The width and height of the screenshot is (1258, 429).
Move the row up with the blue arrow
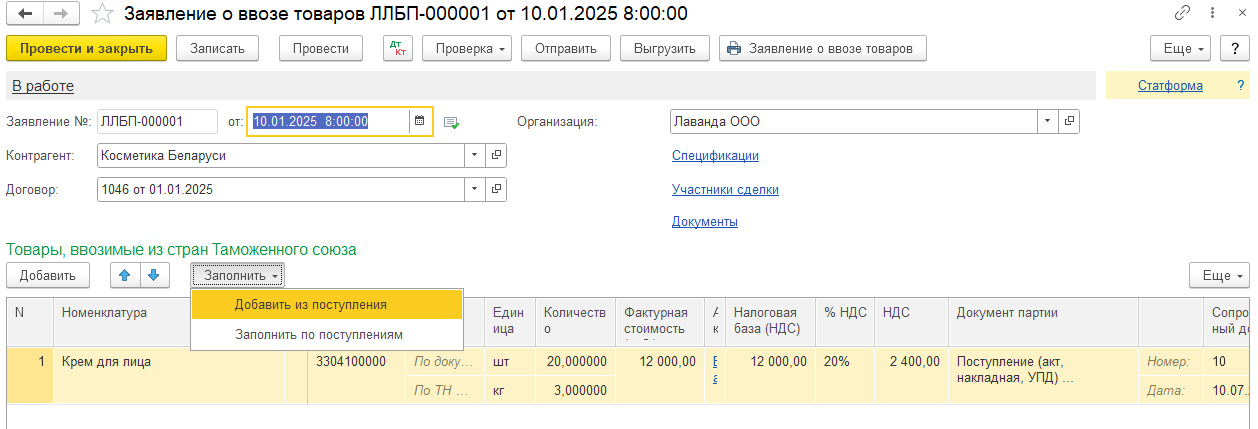tap(125, 275)
